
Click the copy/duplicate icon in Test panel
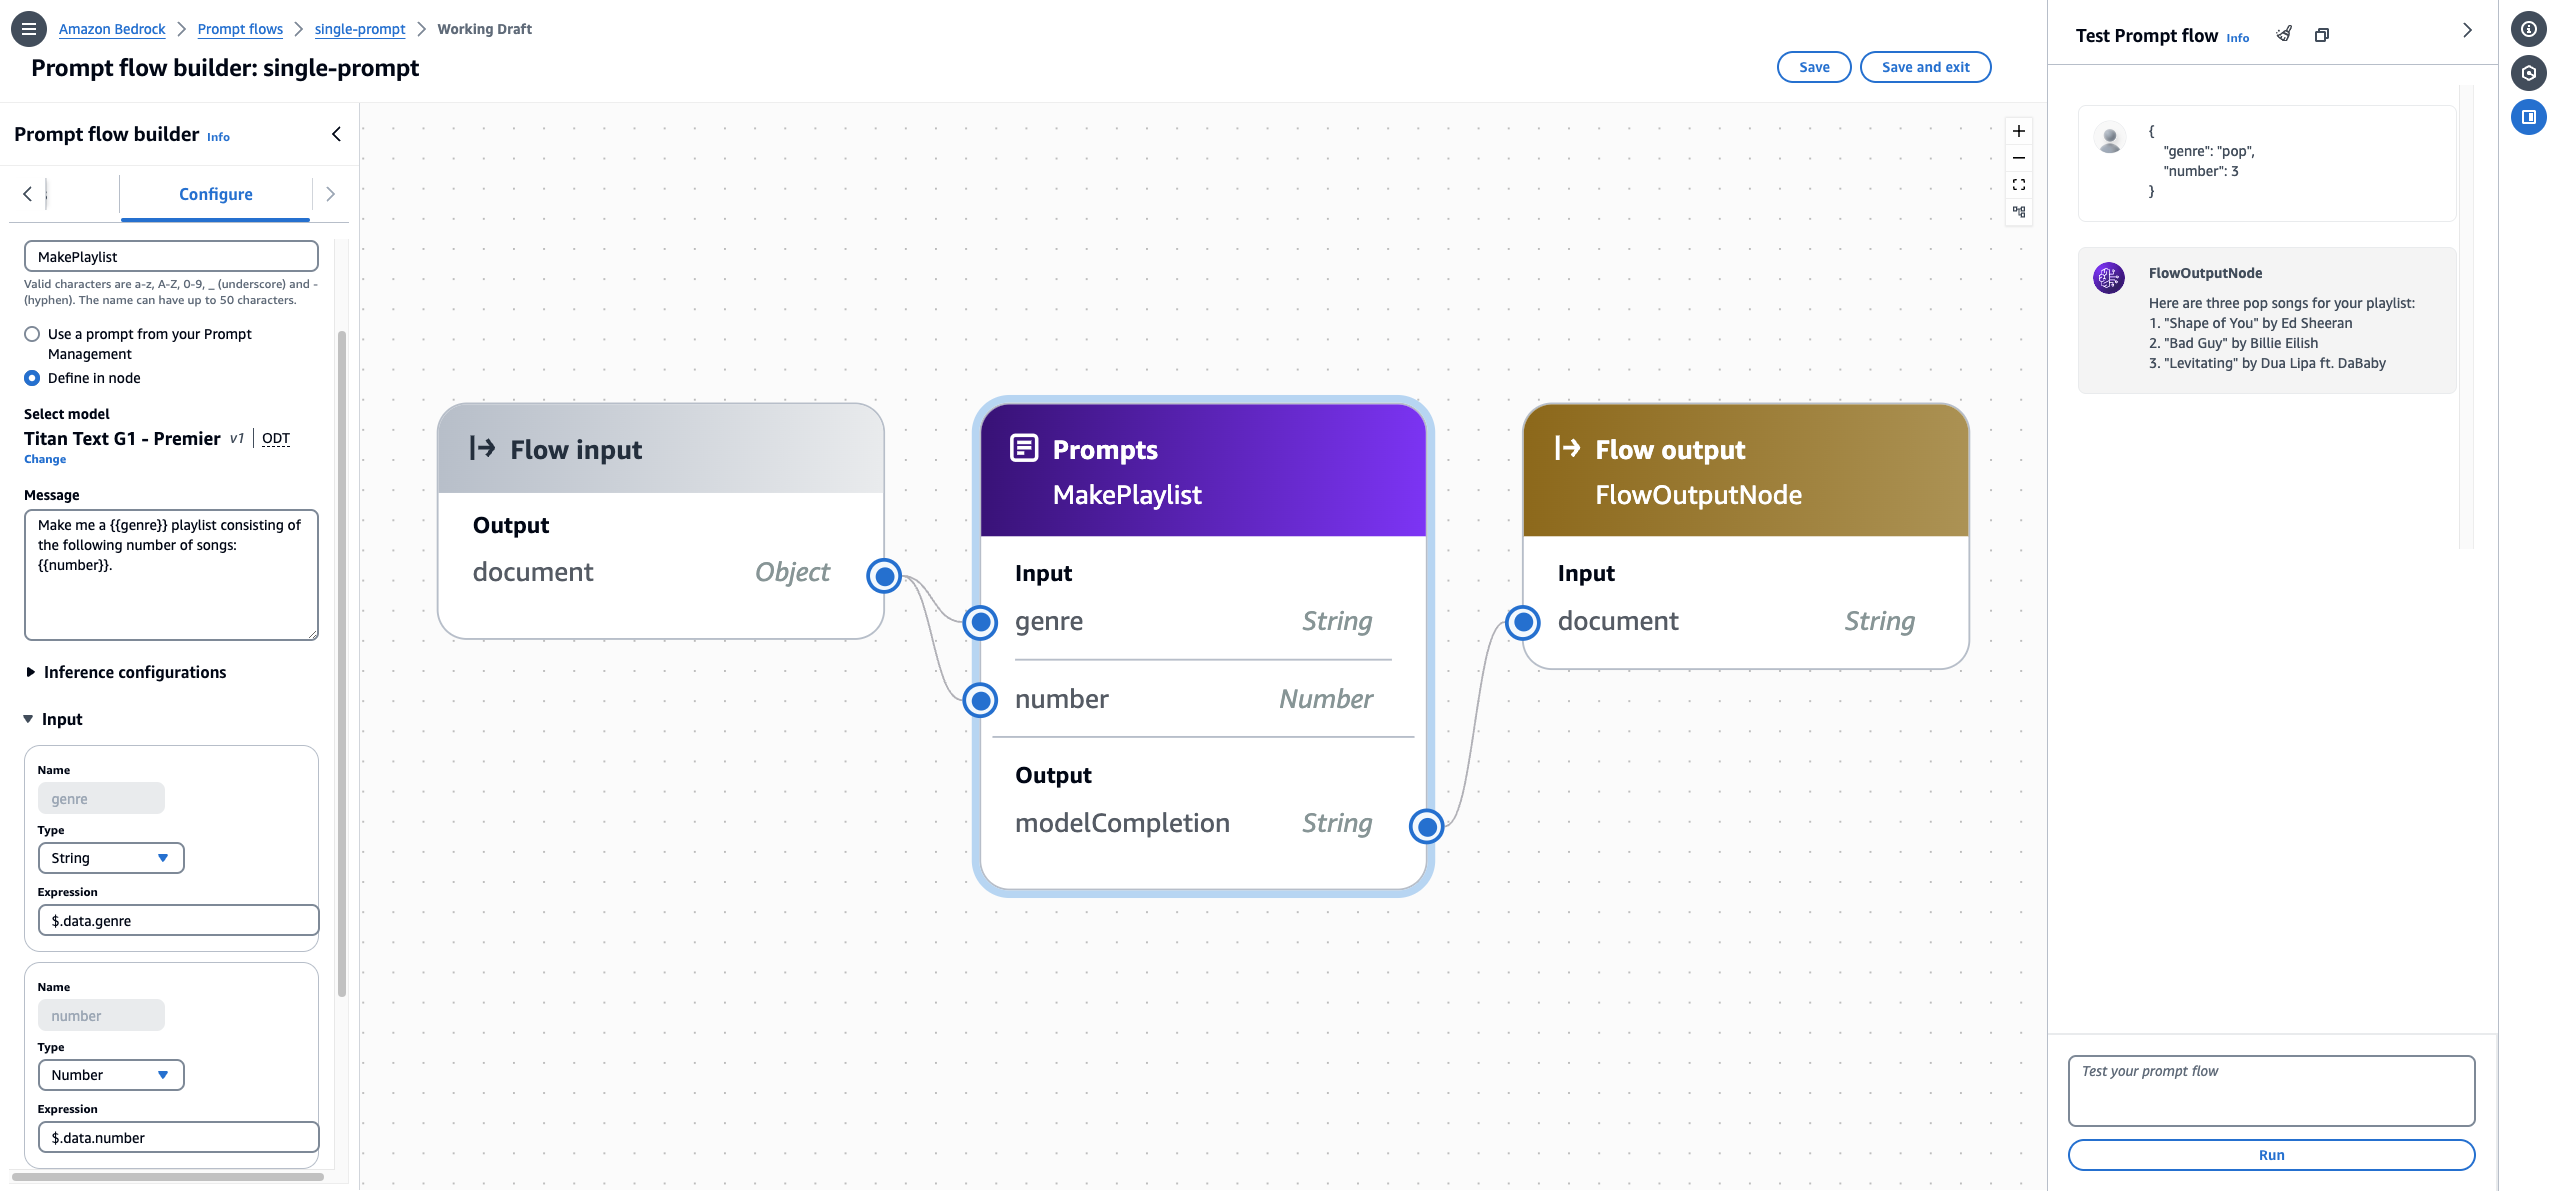pos(2318,36)
